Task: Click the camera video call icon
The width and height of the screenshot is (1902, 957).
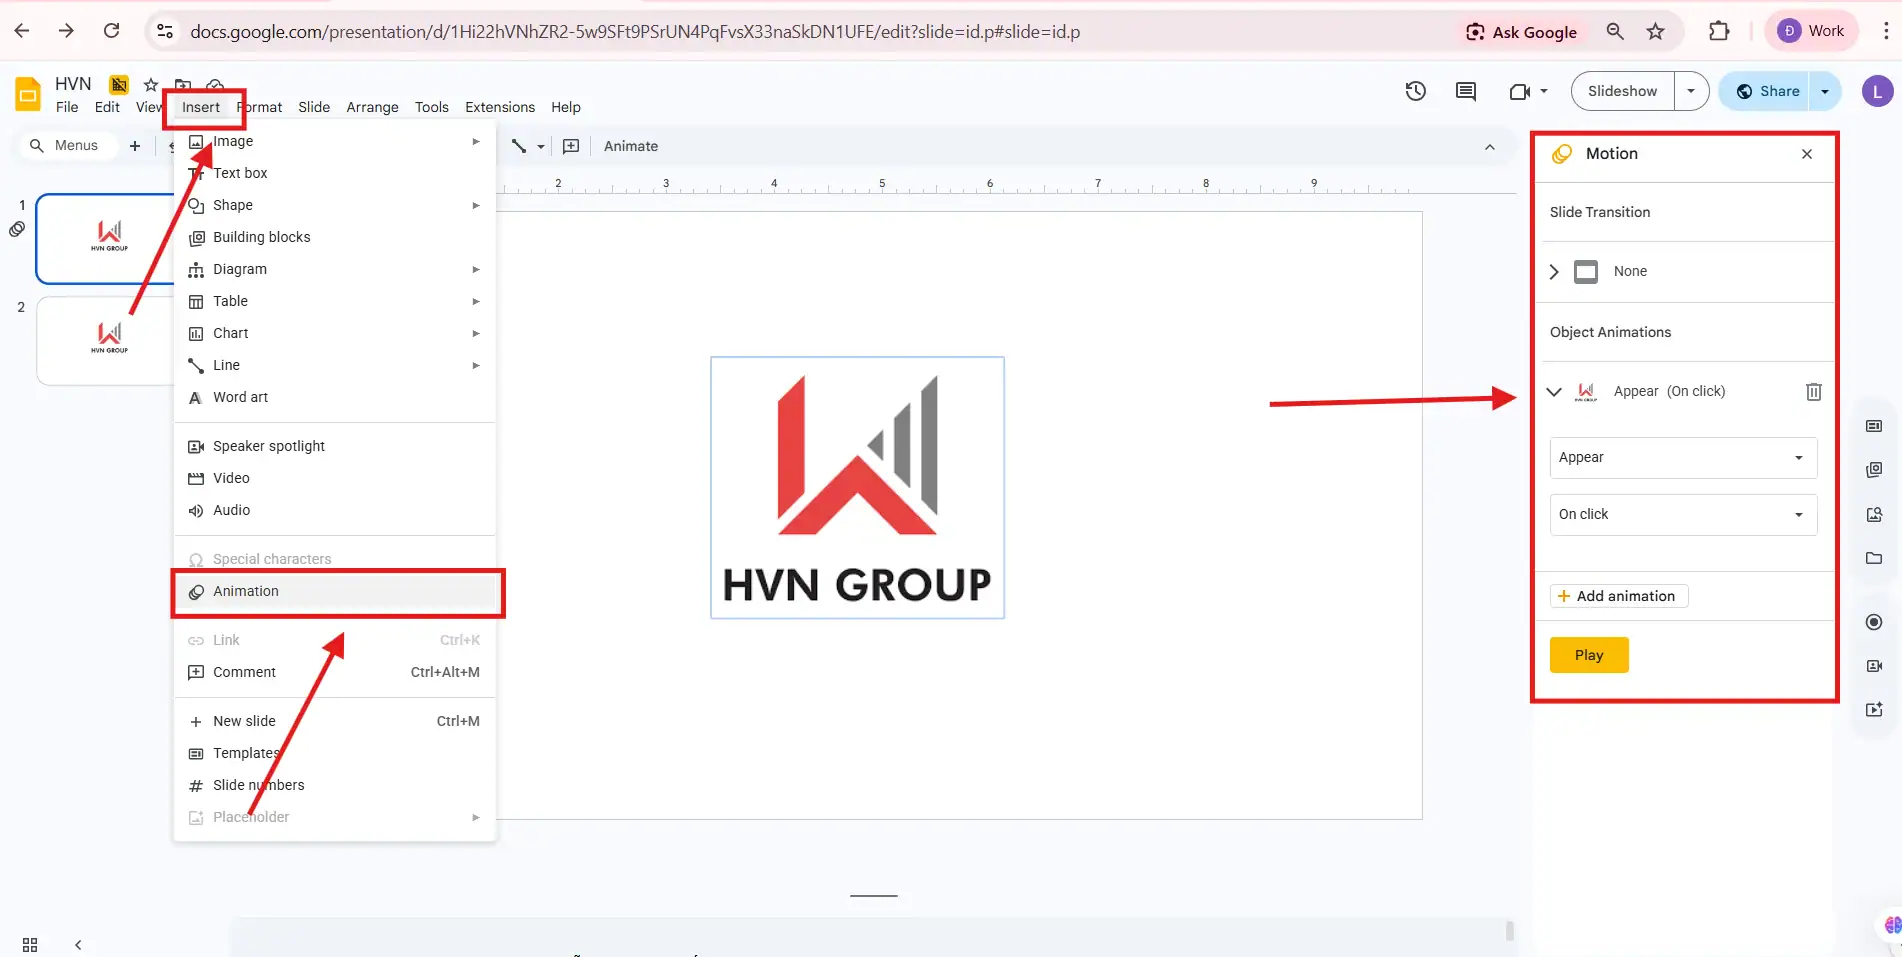Action: pos(1519,91)
